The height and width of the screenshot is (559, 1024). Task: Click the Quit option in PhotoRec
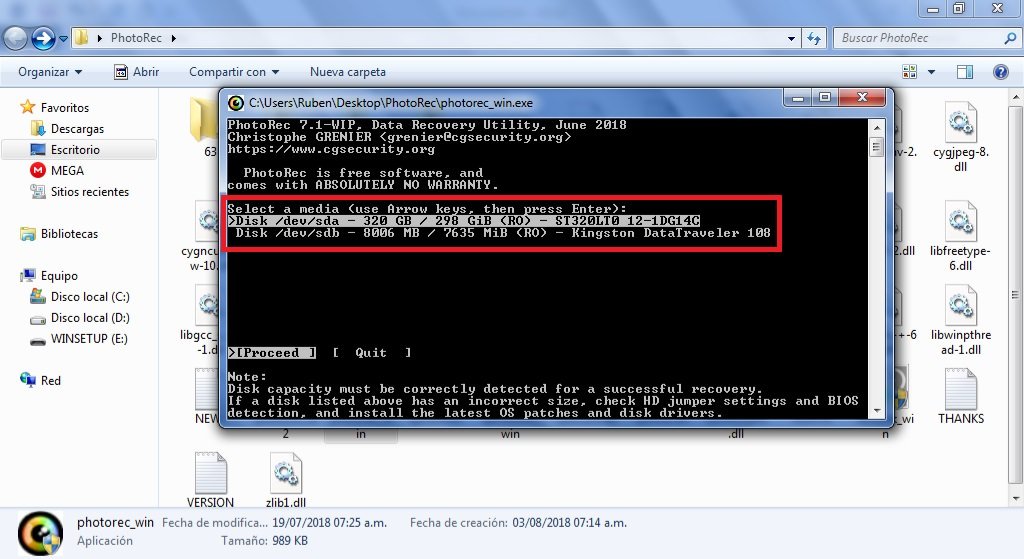(x=372, y=353)
